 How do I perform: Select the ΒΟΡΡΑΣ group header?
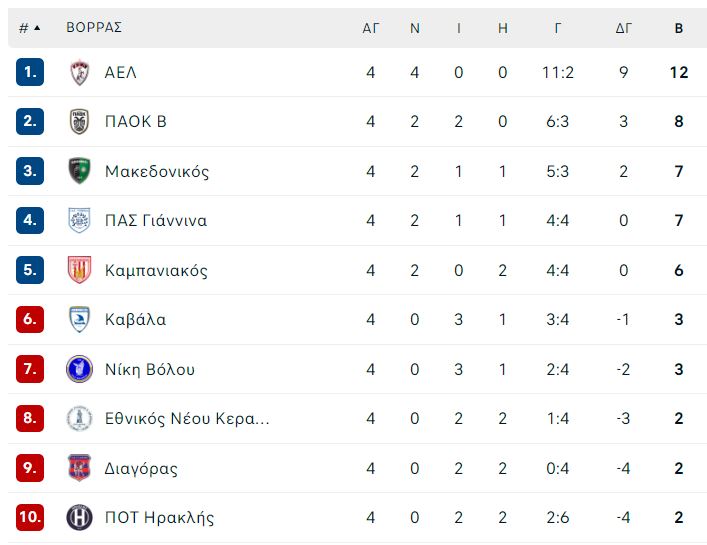click(x=94, y=27)
